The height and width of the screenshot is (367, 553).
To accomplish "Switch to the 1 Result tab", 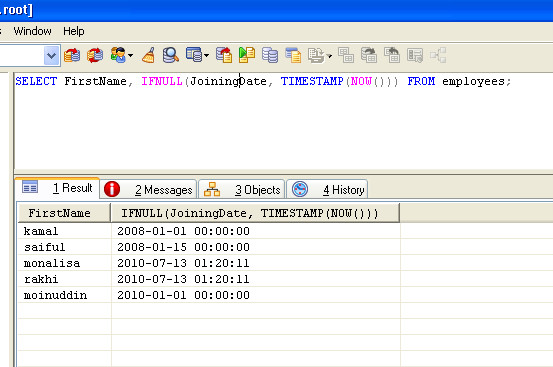I will [57, 188].
